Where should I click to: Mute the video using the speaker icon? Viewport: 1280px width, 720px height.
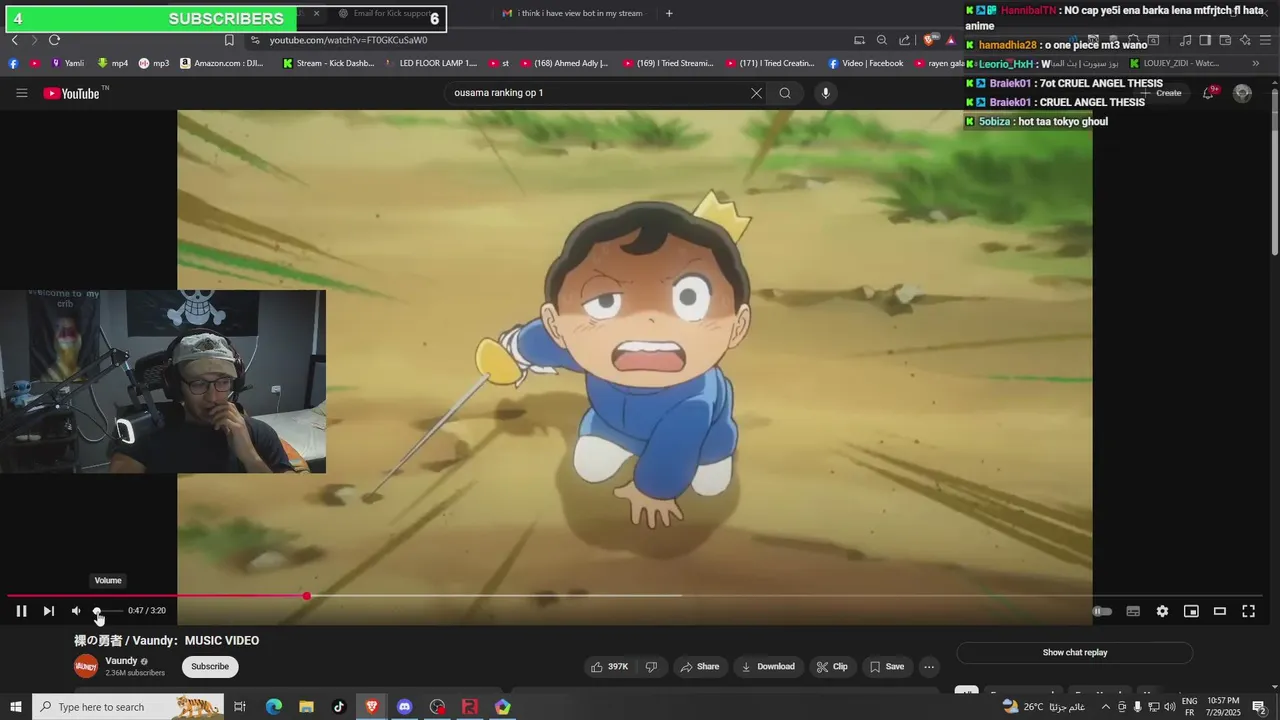(x=76, y=611)
